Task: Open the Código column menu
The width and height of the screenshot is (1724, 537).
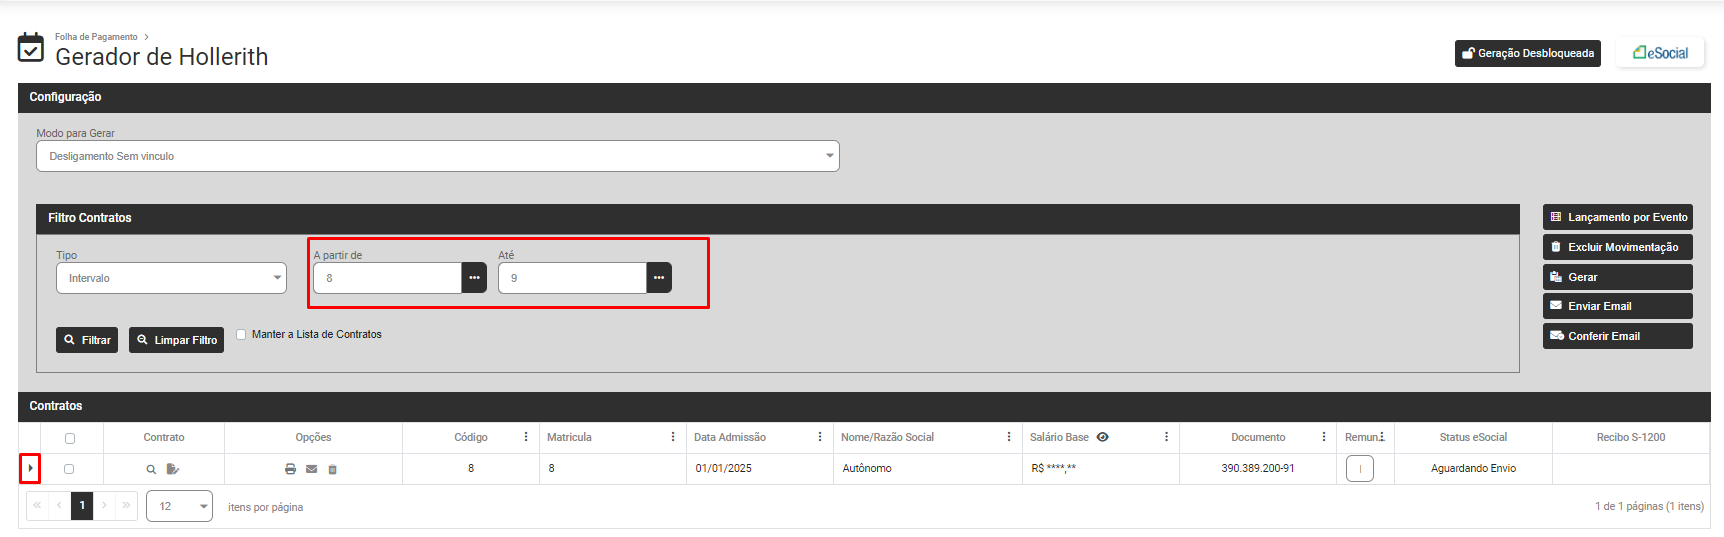Action: coord(526,437)
